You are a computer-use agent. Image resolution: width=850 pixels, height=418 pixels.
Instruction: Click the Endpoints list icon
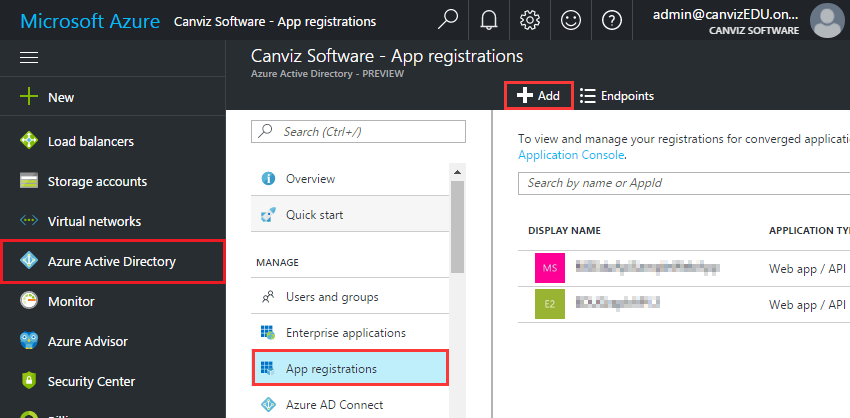click(x=588, y=96)
